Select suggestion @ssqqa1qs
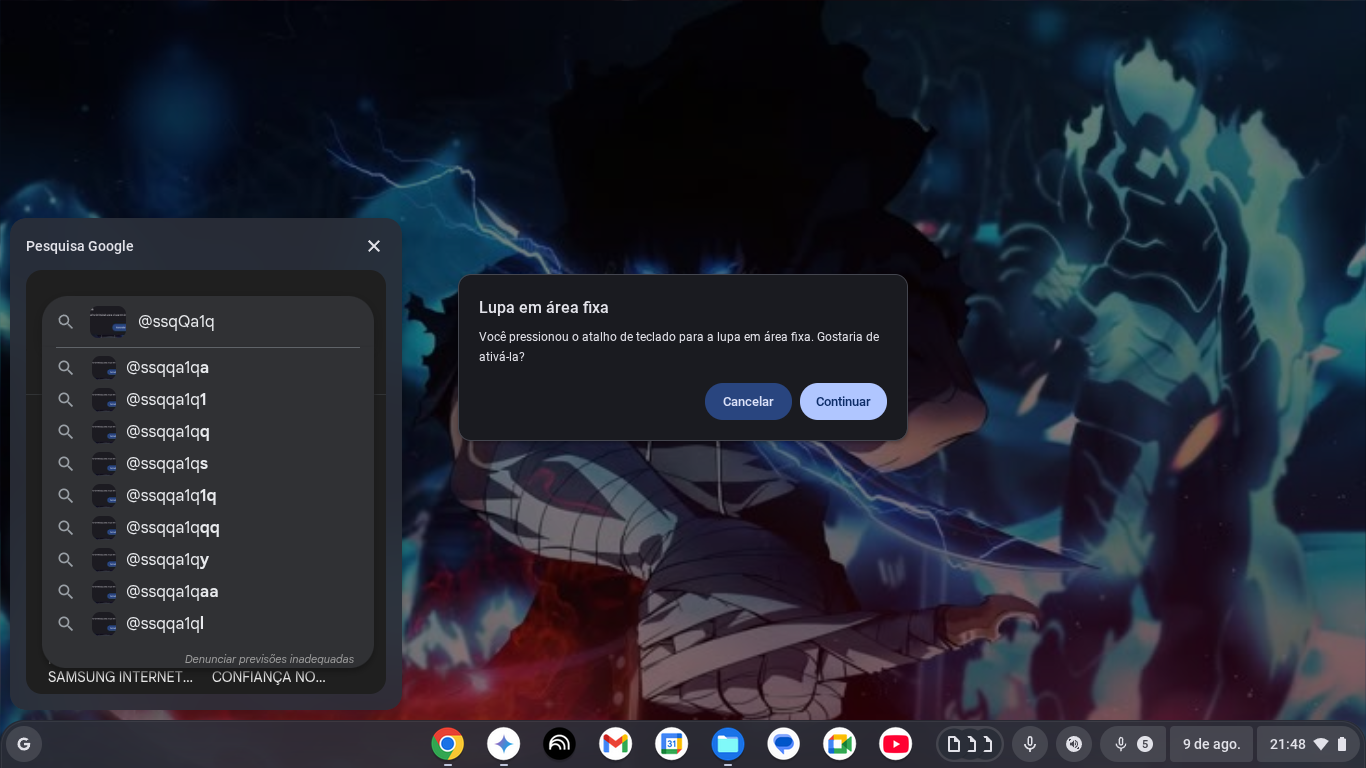Viewport: 1366px width, 768px height. pyautogui.click(x=208, y=463)
